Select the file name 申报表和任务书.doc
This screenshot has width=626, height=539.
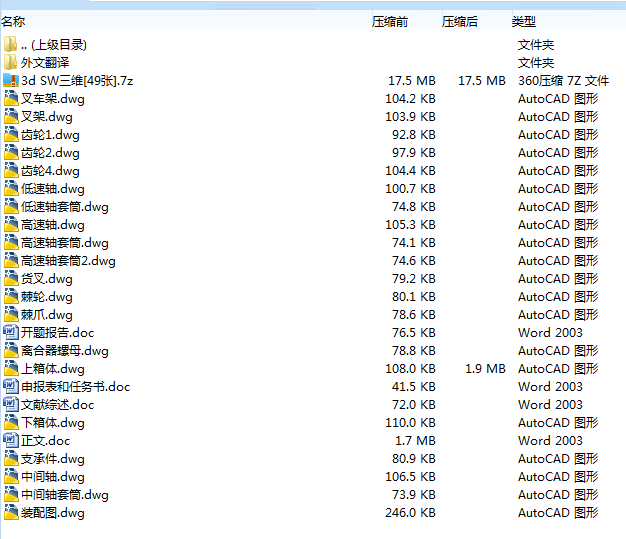(75, 386)
